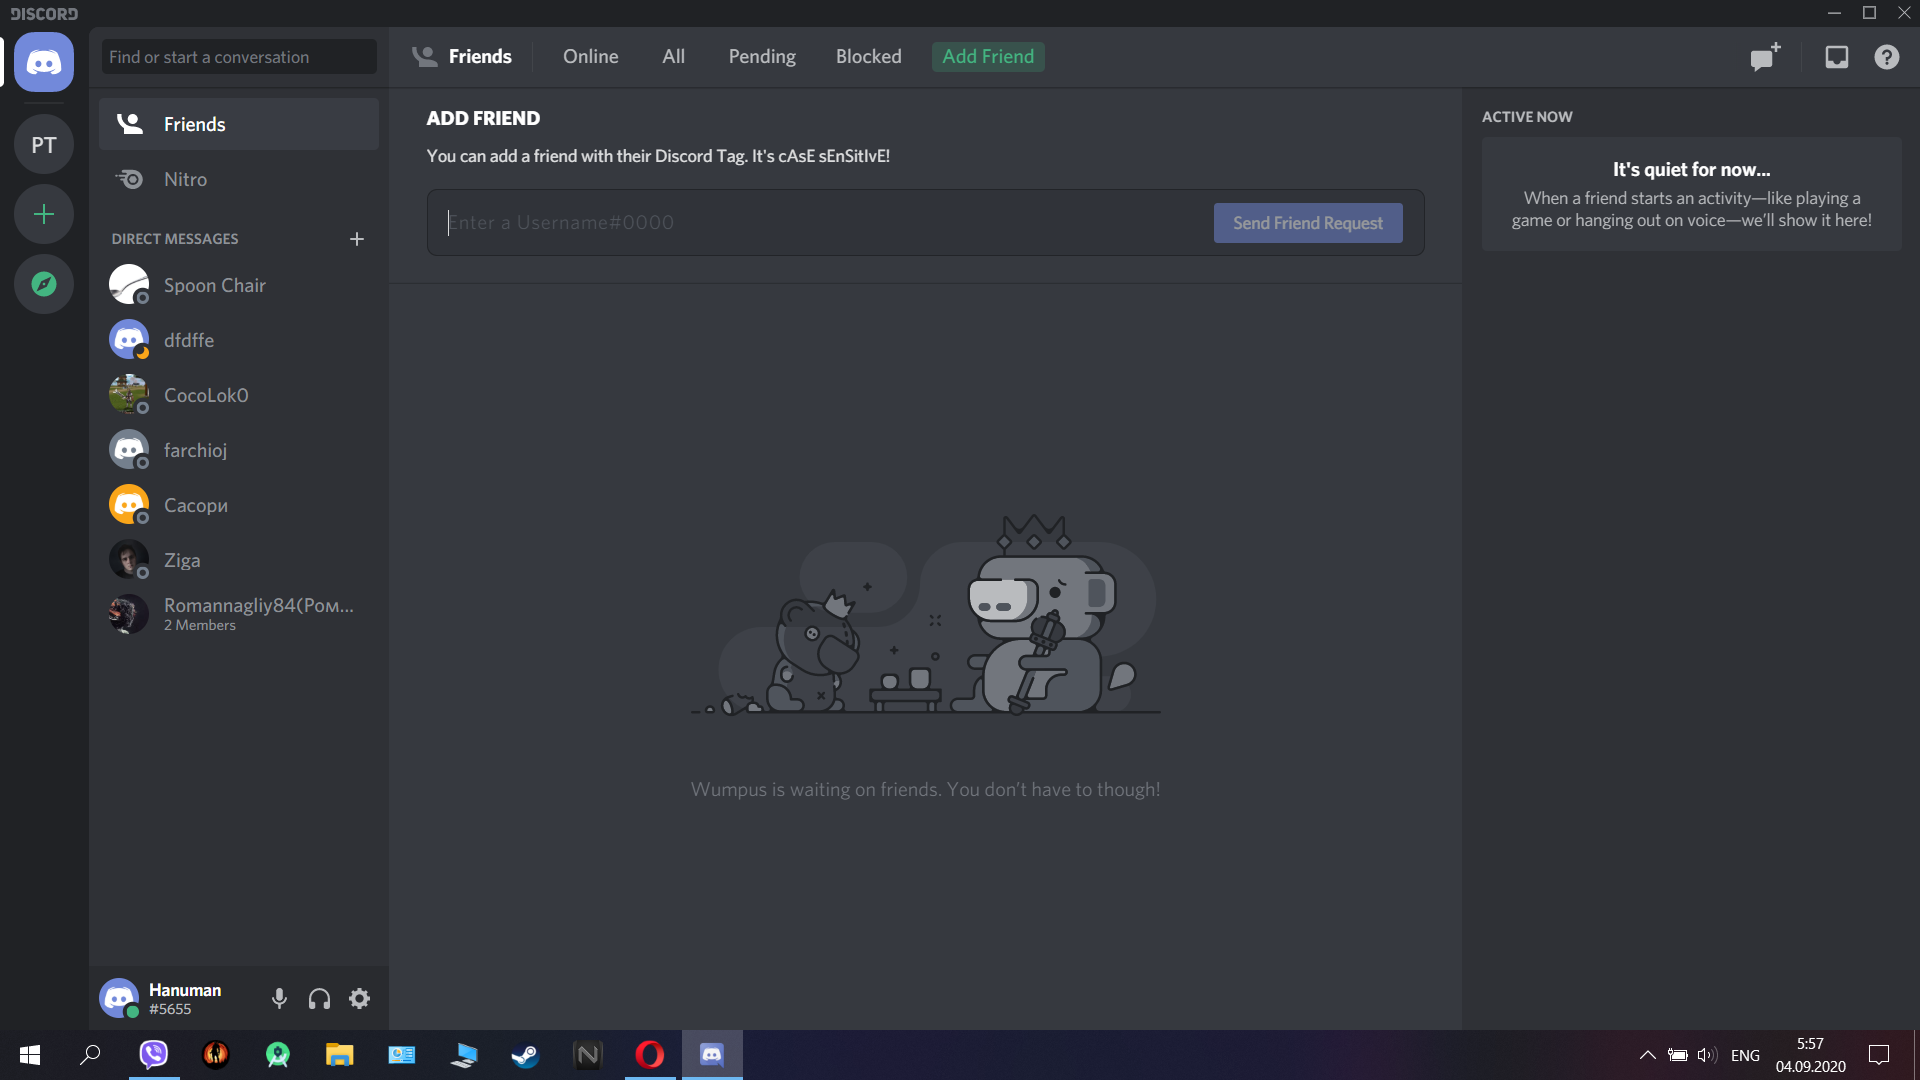Open the farchioj direct message
Viewport: 1920px width, 1080px height.
coord(239,450)
